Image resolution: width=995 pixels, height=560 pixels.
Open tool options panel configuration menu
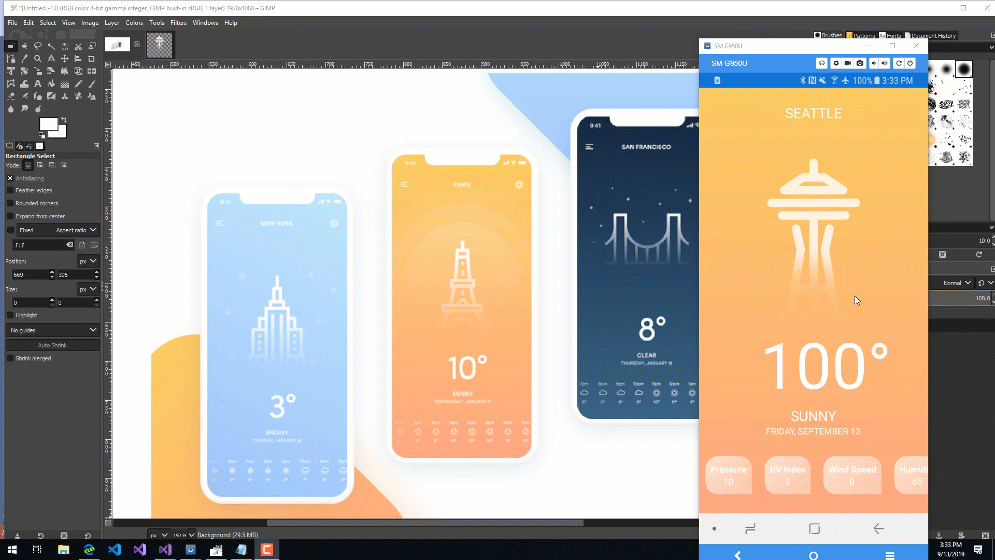click(x=96, y=145)
